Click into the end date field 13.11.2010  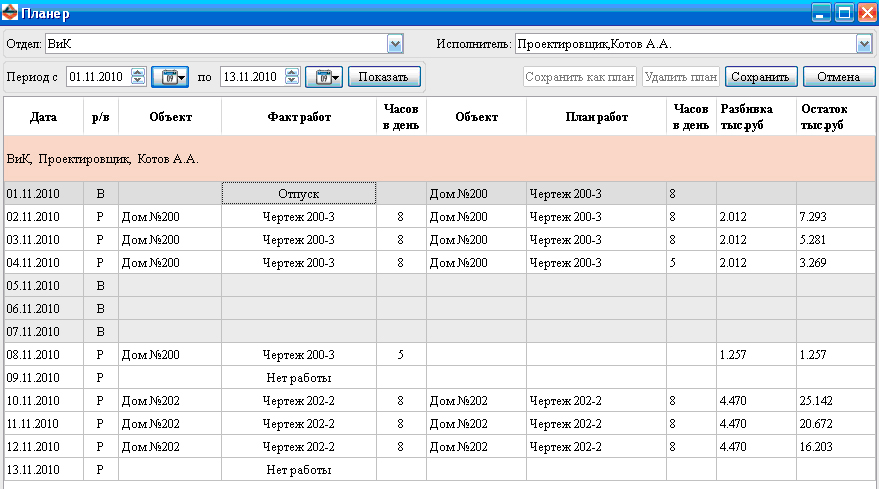[250, 77]
